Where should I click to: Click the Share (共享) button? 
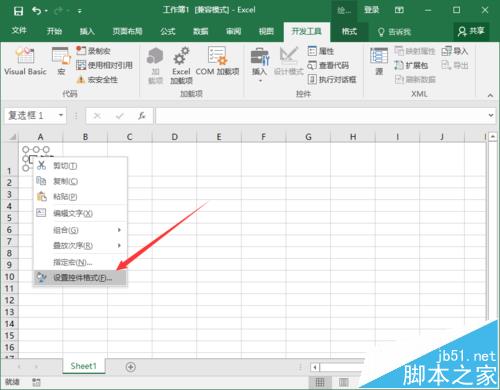tap(471, 31)
